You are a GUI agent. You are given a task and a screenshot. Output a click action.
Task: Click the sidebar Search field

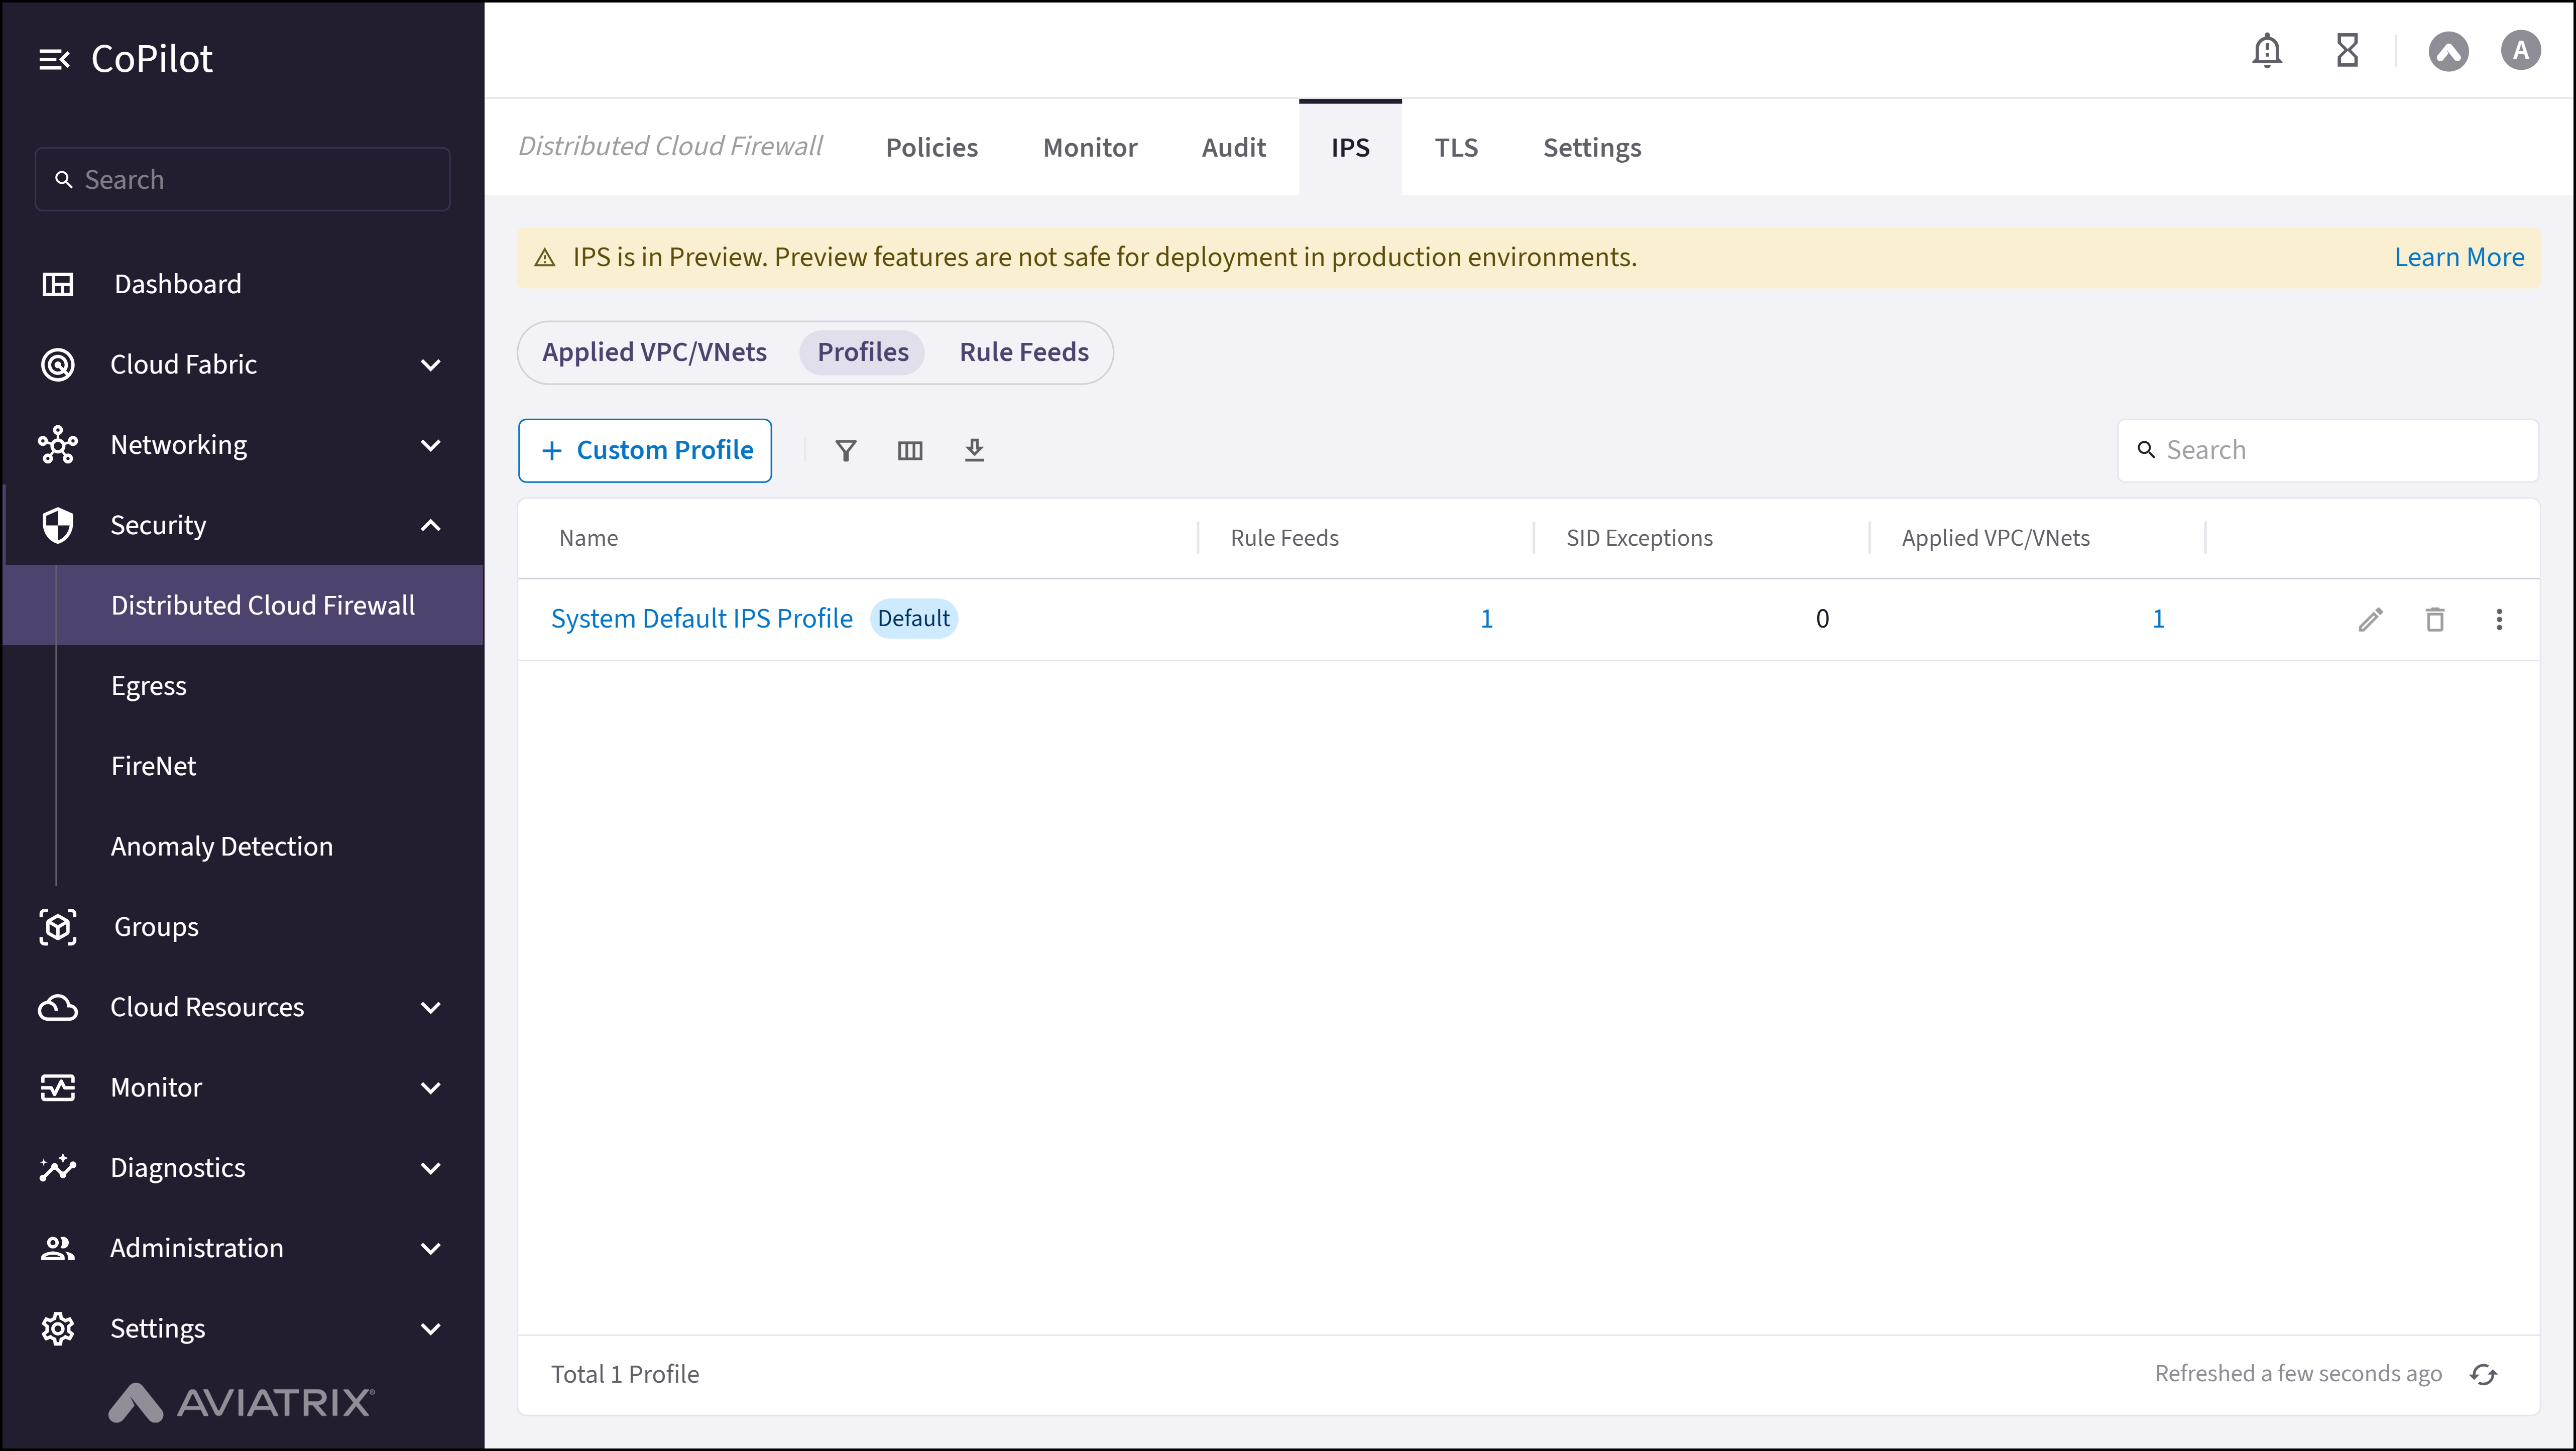point(243,180)
